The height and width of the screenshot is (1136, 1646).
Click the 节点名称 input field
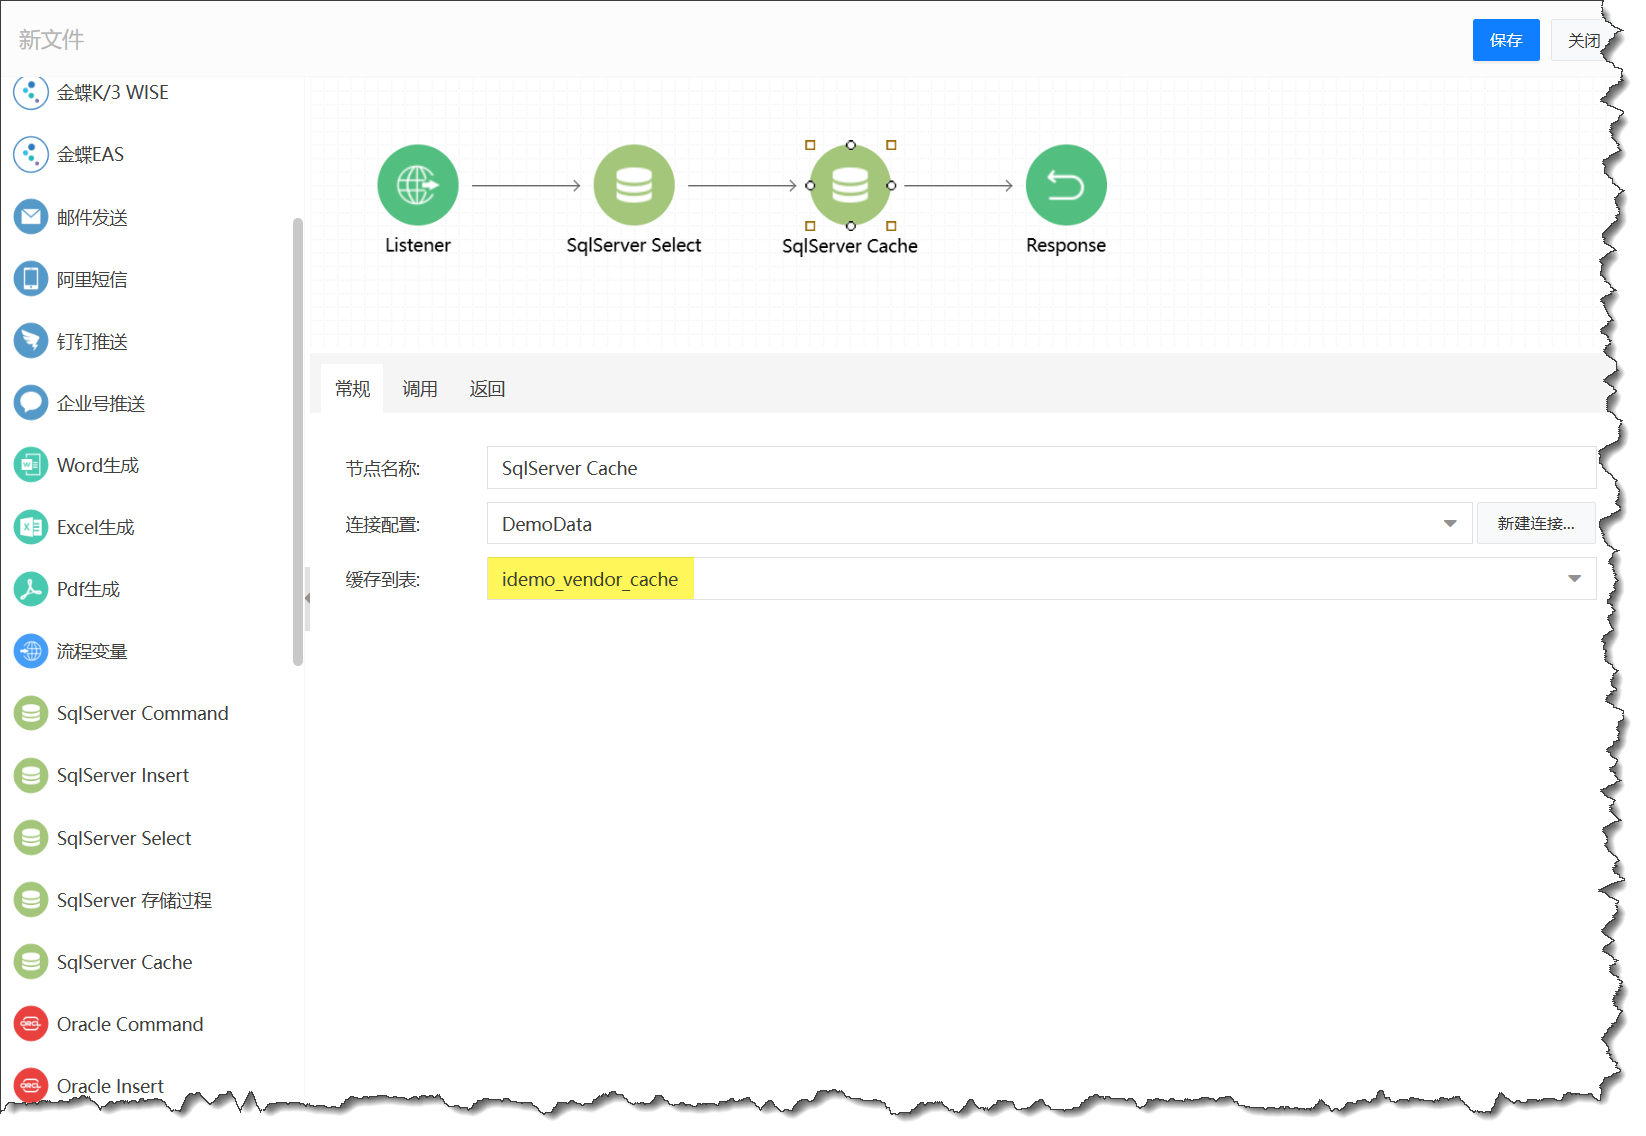point(1040,468)
